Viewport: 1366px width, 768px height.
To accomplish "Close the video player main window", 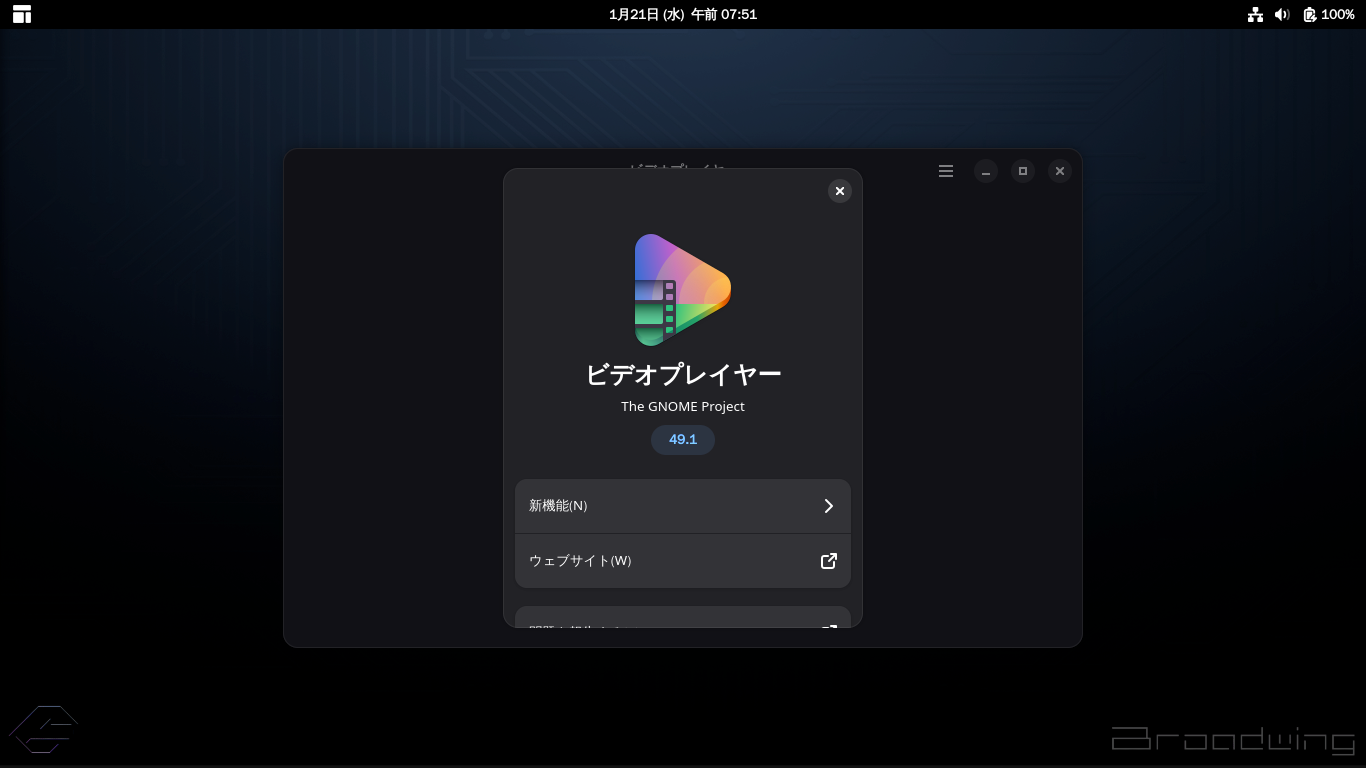I will pos(1060,171).
